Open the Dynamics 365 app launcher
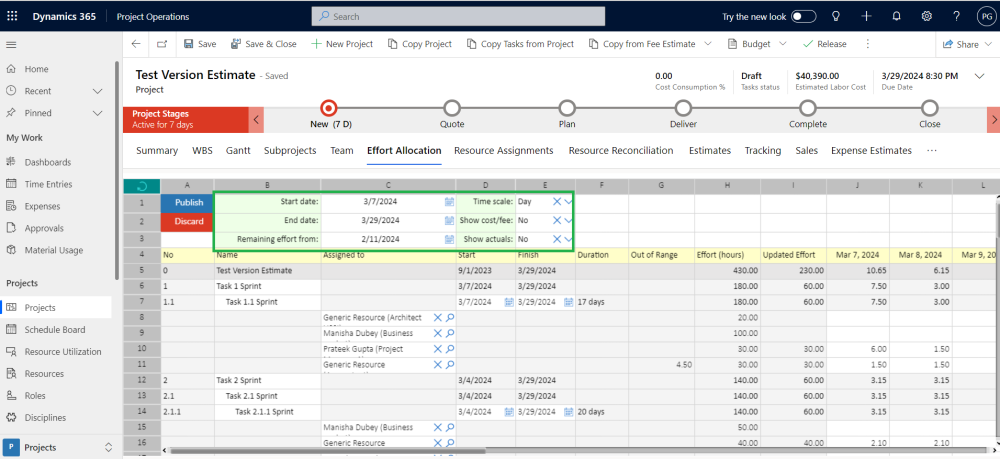The width and height of the screenshot is (1000, 459). [13, 17]
